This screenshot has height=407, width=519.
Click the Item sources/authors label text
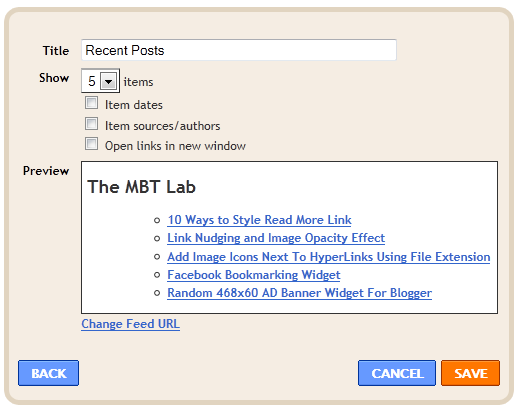pyautogui.click(x=162, y=126)
